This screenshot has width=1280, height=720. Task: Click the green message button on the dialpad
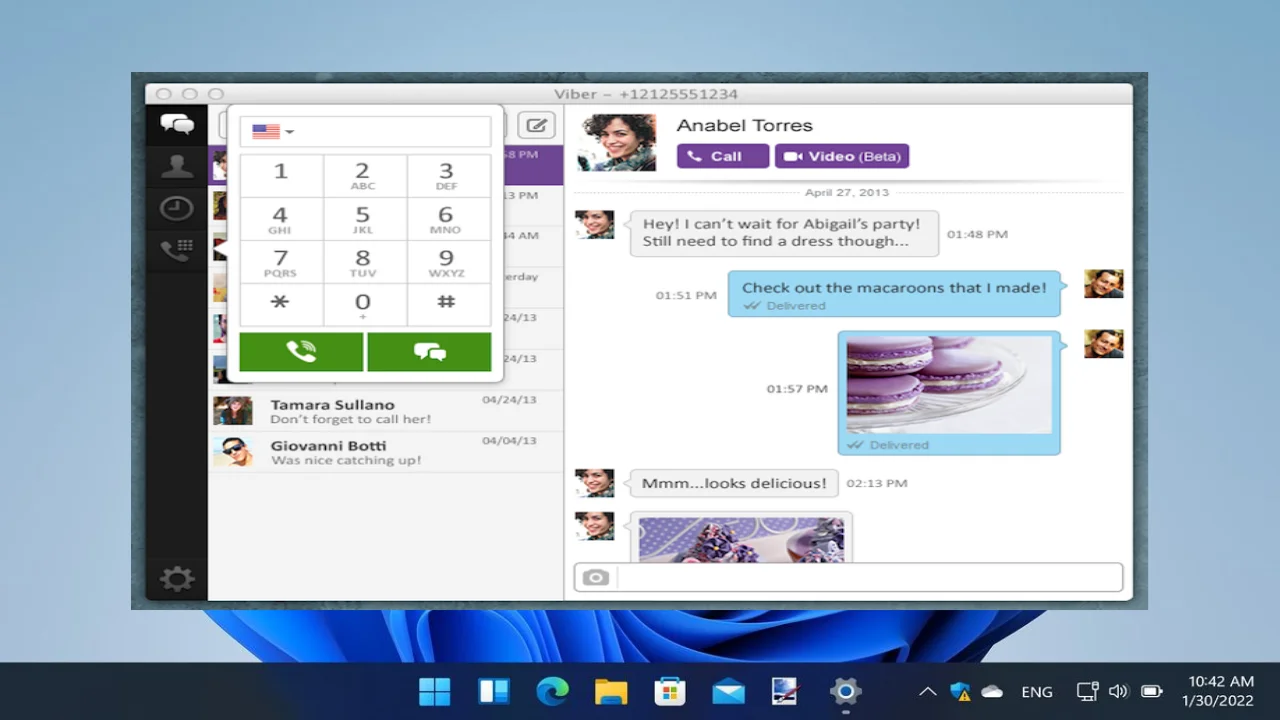(429, 352)
